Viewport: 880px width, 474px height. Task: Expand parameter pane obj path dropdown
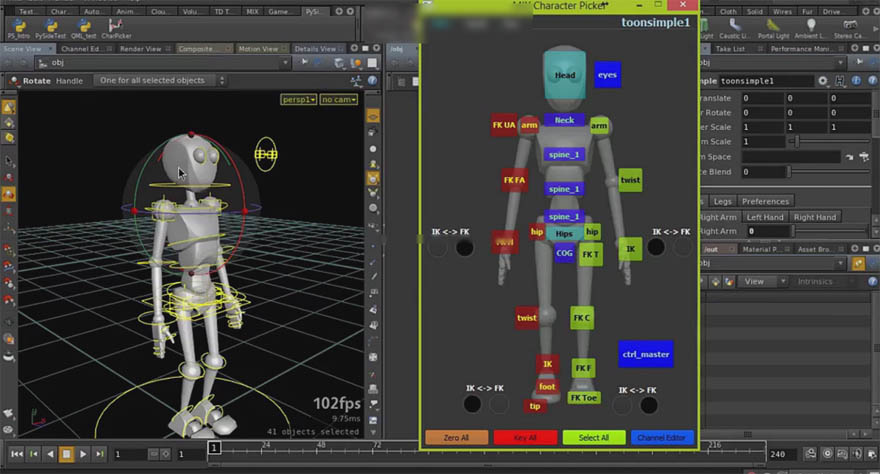[x=840, y=62]
